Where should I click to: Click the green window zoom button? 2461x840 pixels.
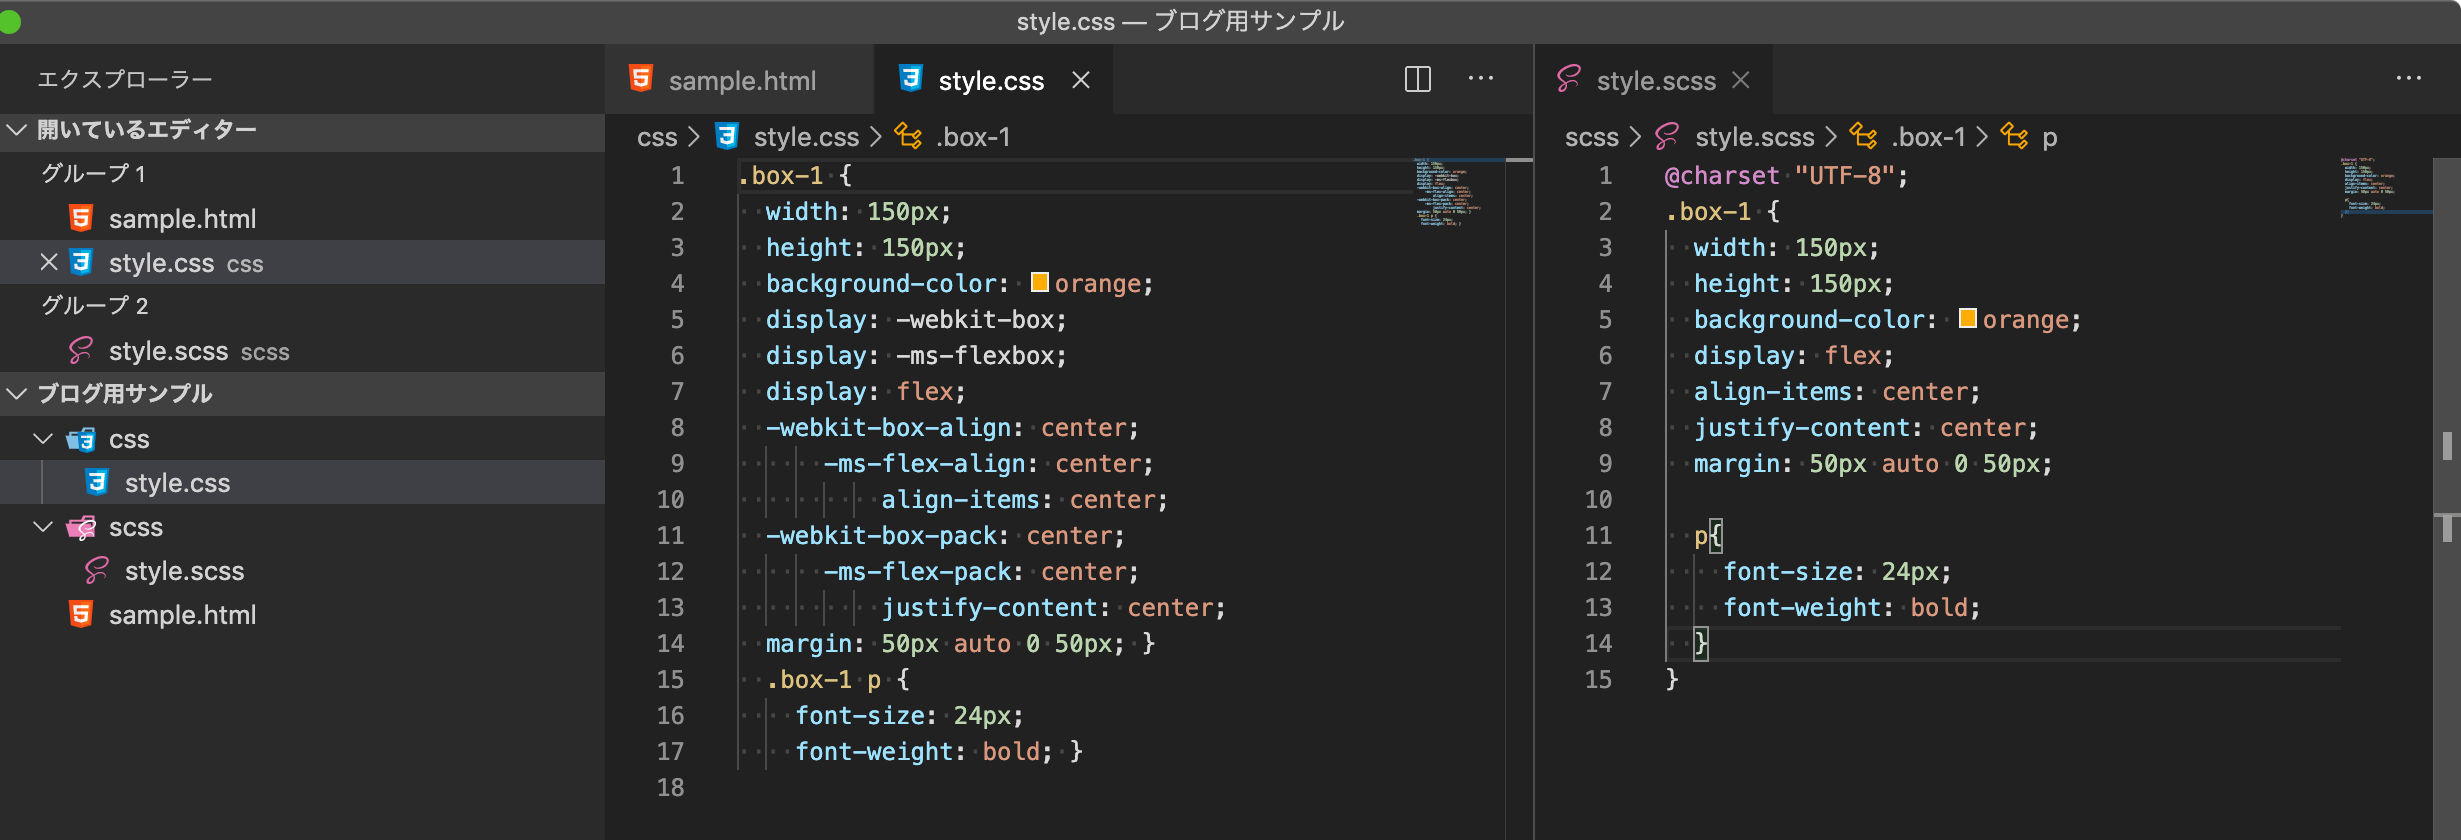10,21
